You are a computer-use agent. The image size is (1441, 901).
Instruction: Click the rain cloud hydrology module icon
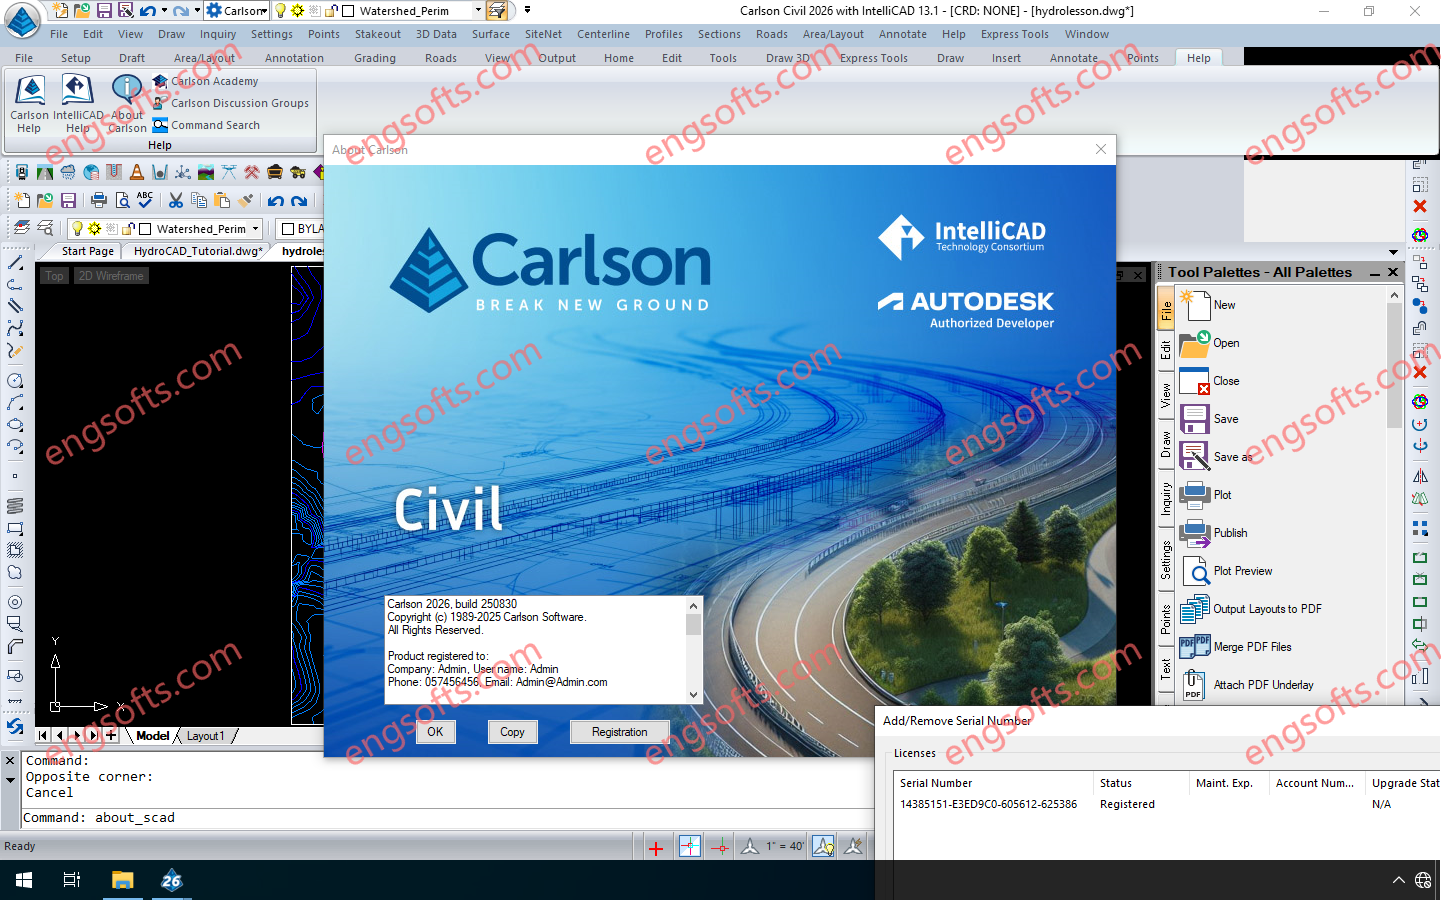click(68, 172)
